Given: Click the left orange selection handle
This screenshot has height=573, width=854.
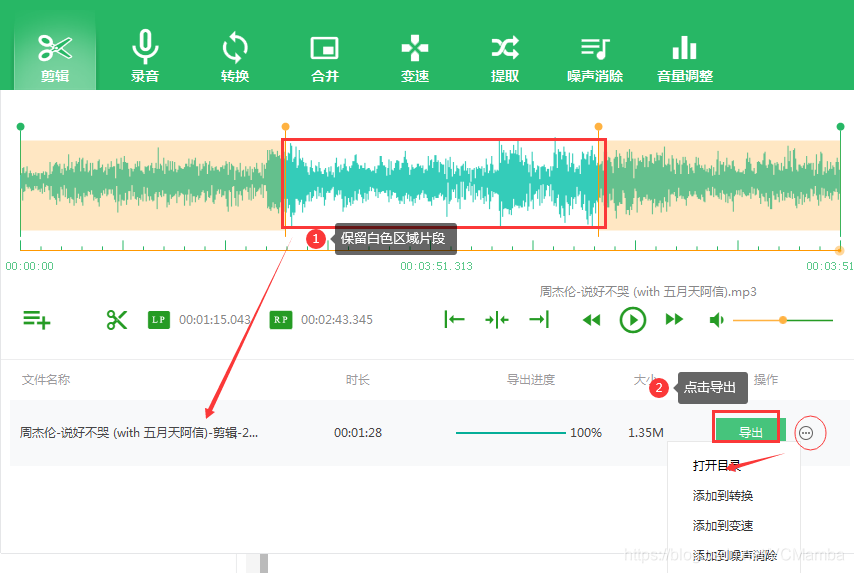Looking at the screenshot, I should click(285, 127).
